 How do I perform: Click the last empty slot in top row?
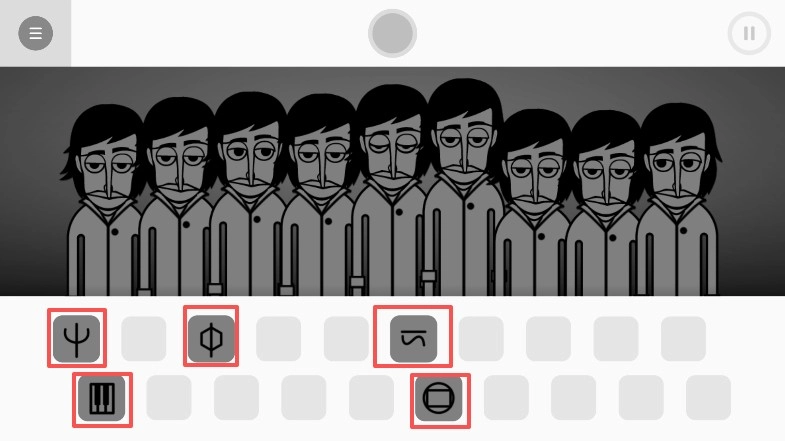pyautogui.click(x=683, y=338)
